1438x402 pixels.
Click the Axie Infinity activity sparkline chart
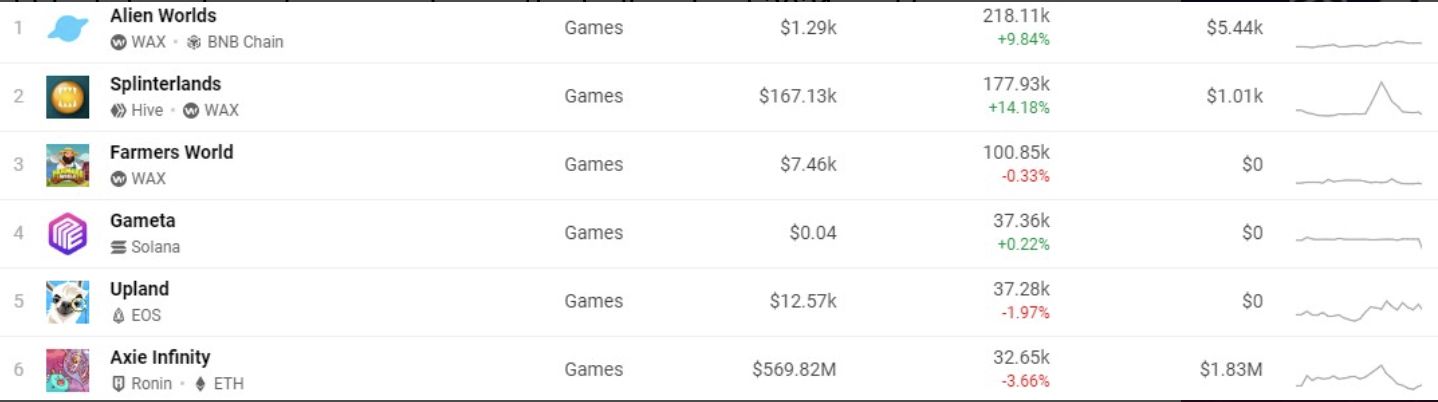(1358, 375)
